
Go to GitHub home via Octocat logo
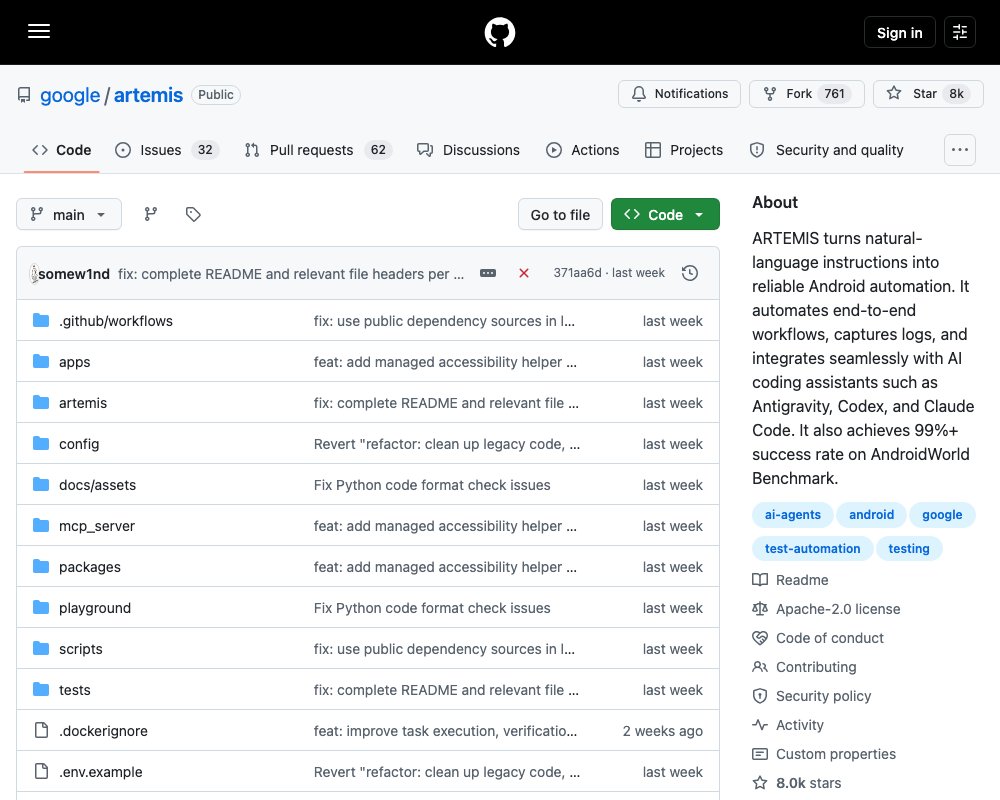[x=500, y=32]
